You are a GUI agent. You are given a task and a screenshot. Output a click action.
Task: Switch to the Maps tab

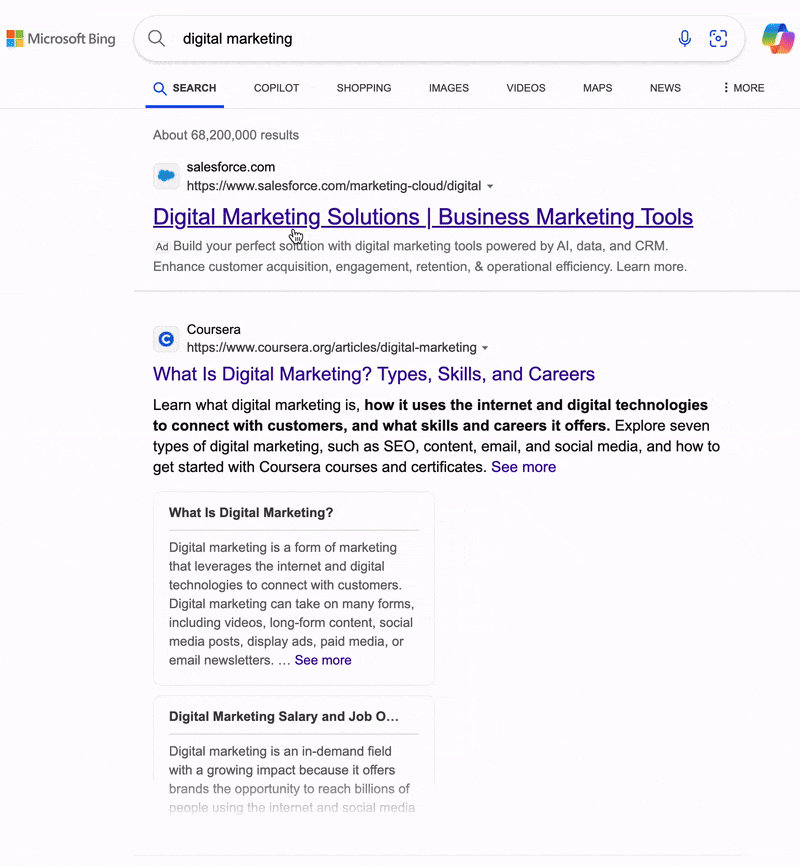(x=598, y=88)
